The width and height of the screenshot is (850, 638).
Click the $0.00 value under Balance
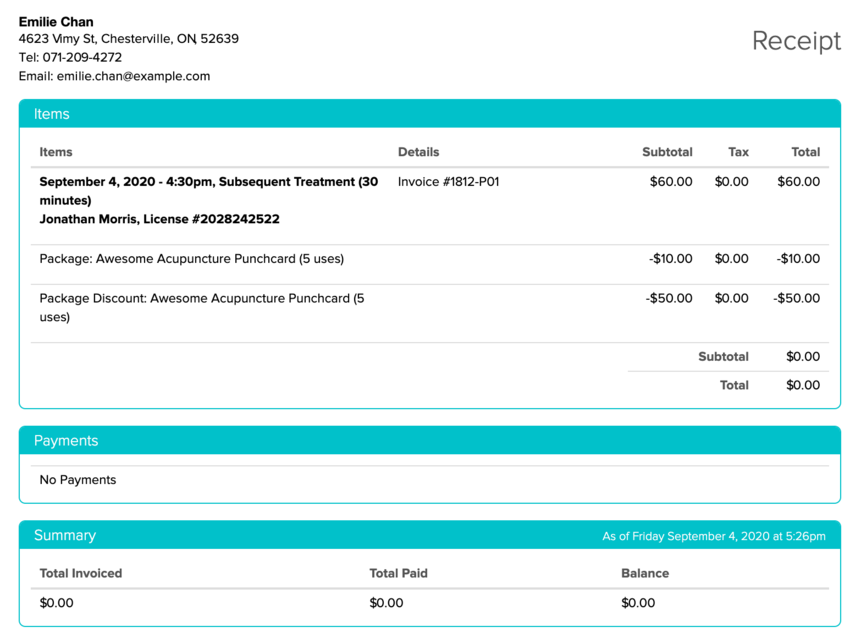coord(638,603)
